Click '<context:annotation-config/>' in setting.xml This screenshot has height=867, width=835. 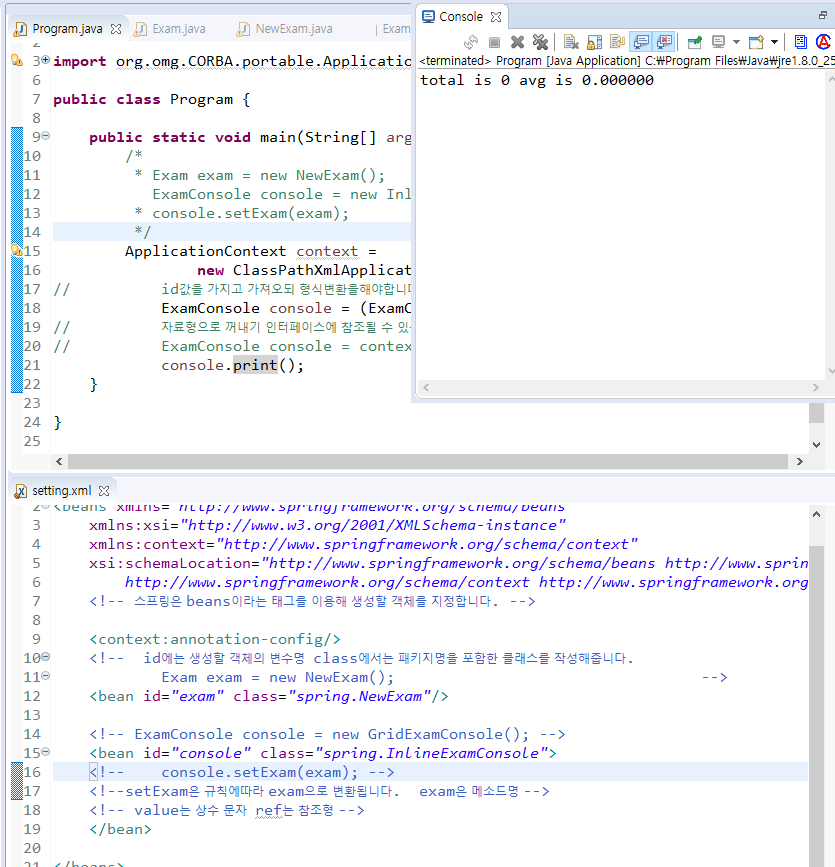click(x=215, y=639)
